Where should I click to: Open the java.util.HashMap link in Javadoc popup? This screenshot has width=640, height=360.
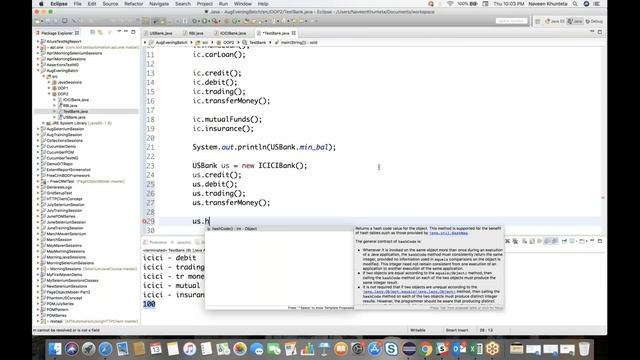(x=448, y=233)
